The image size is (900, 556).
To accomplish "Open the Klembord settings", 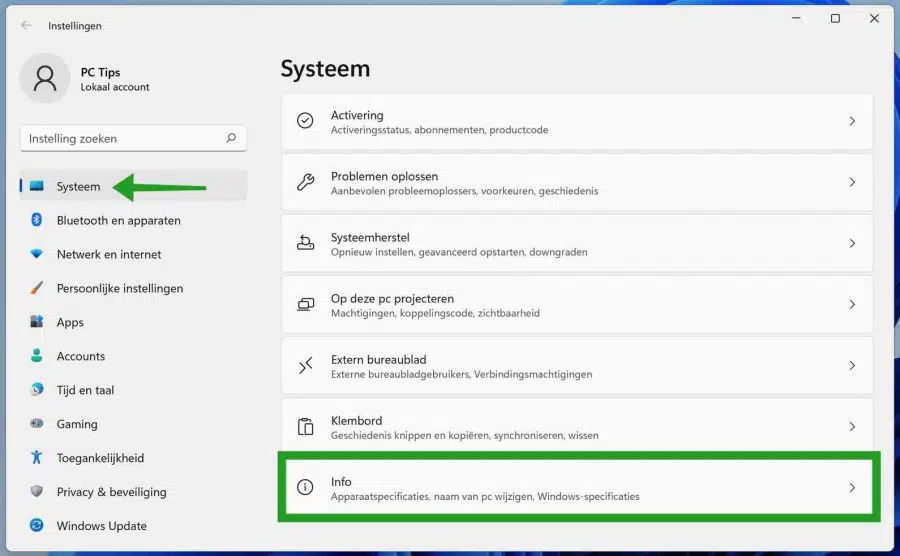I will (577, 426).
